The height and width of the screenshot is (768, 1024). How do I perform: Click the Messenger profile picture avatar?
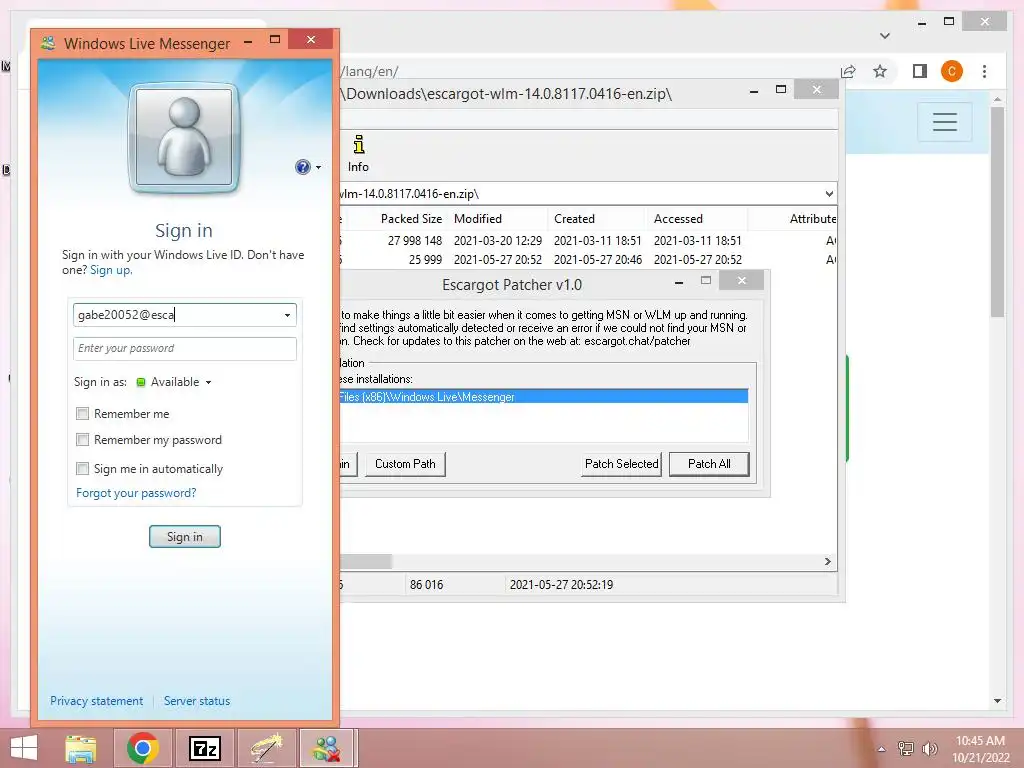point(184,138)
